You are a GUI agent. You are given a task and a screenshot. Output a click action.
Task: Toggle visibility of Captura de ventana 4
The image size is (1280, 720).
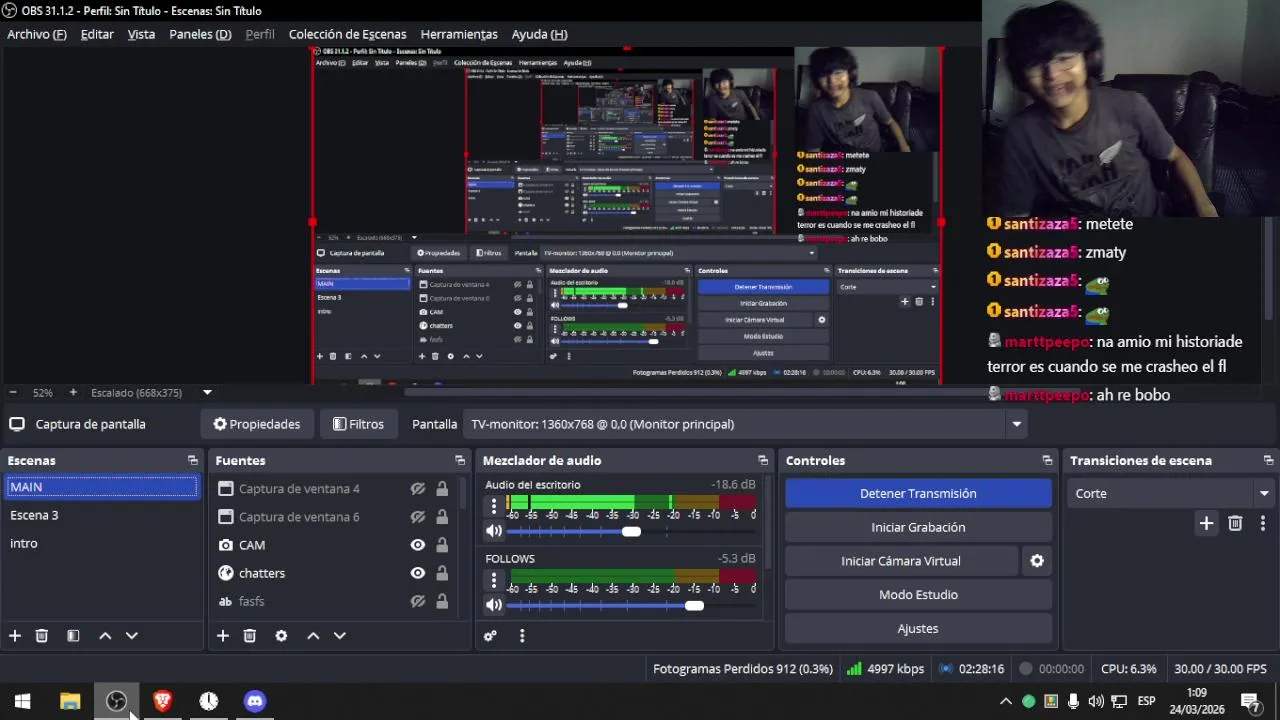[x=418, y=489]
